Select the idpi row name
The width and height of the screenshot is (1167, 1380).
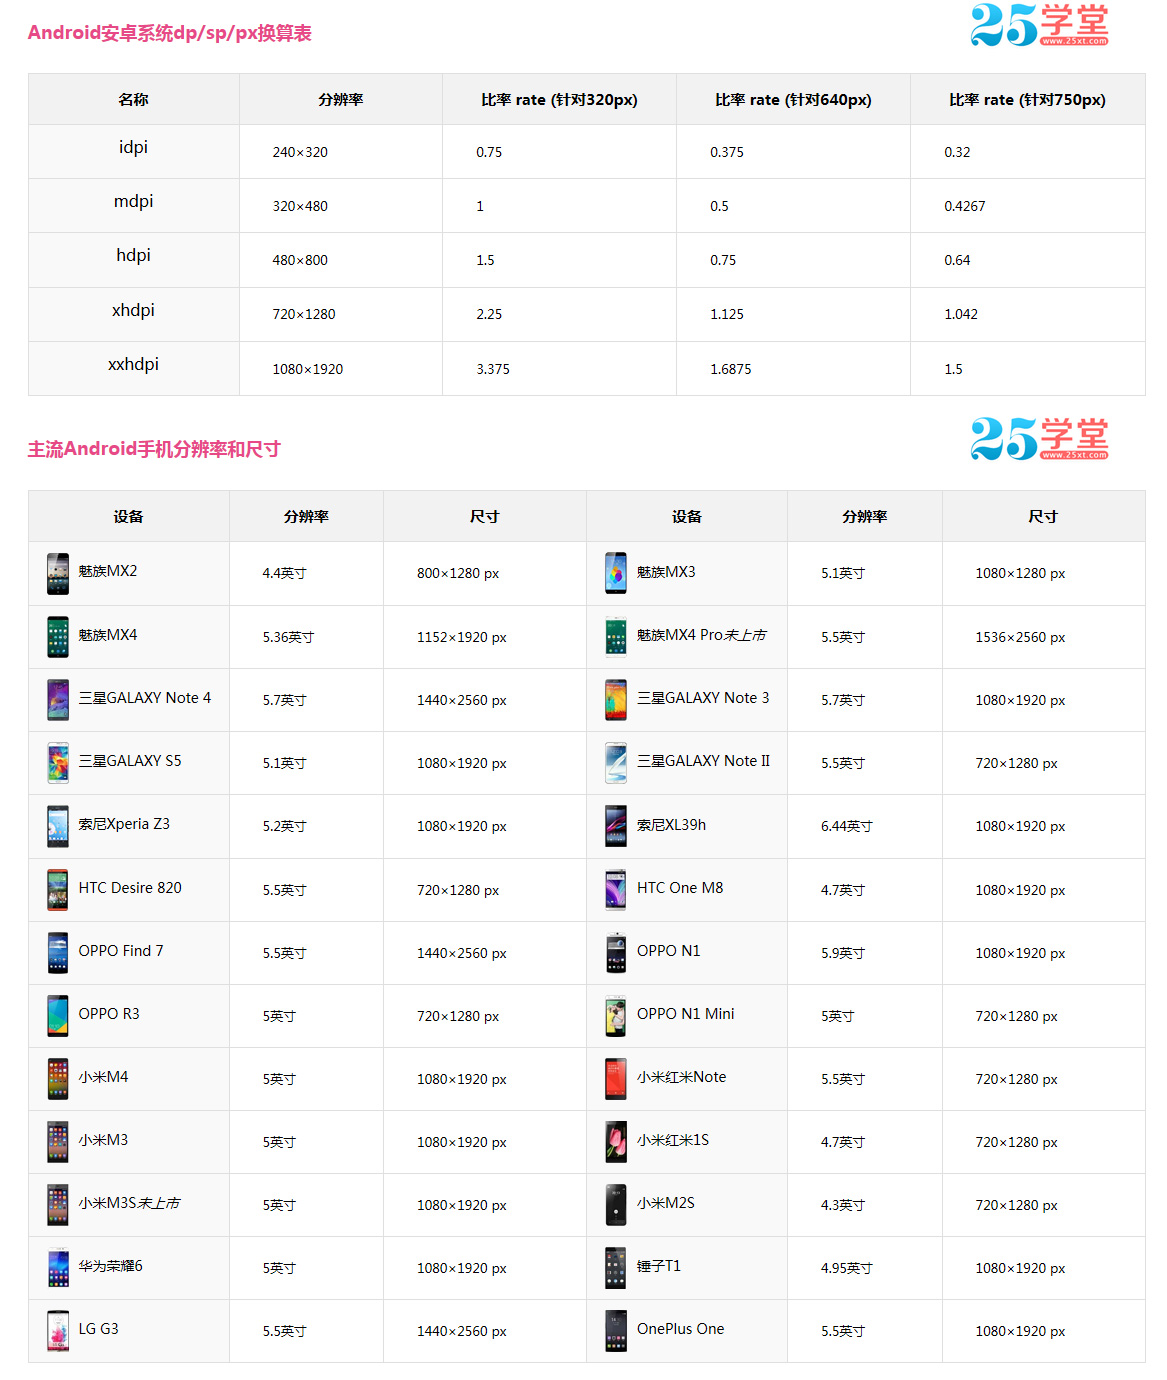[x=133, y=147]
